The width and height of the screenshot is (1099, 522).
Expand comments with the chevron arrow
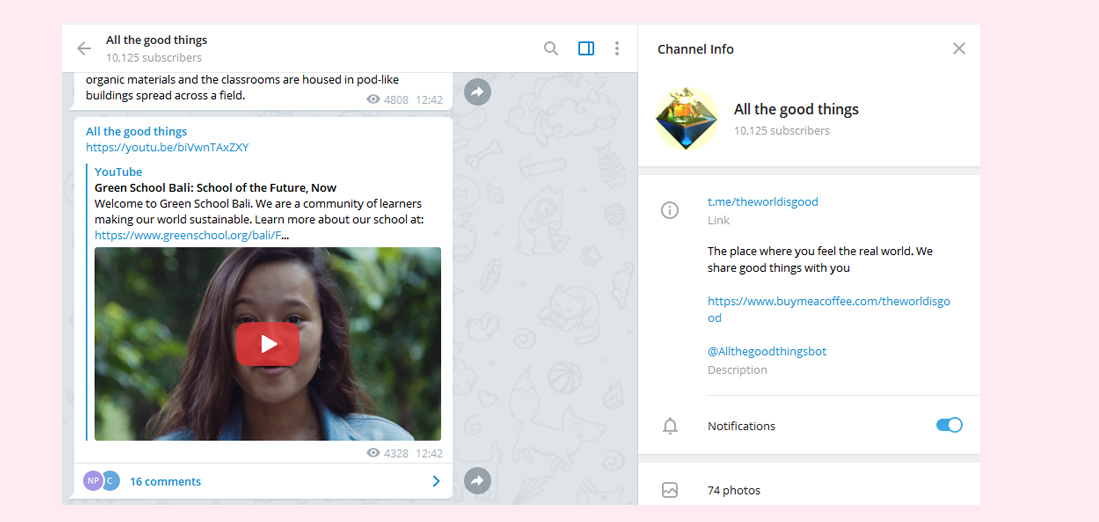[436, 481]
